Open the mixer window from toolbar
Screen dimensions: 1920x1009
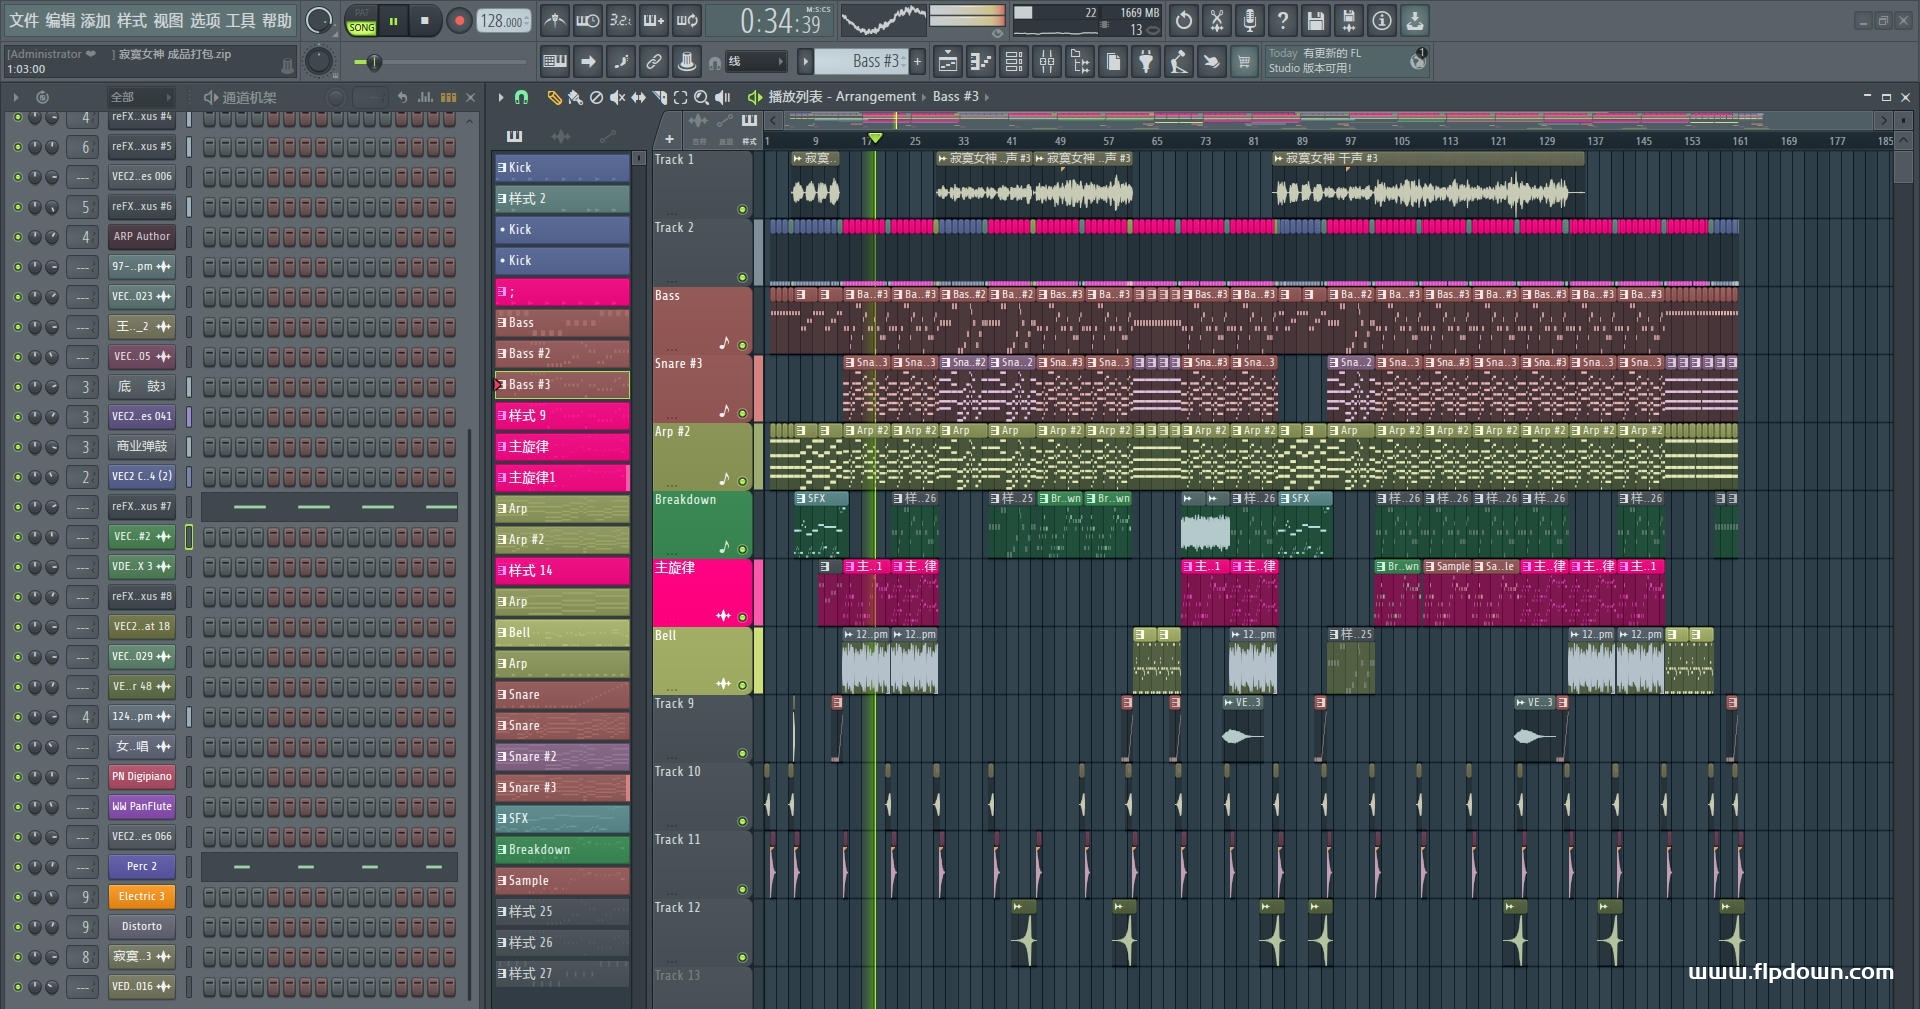click(x=1046, y=62)
